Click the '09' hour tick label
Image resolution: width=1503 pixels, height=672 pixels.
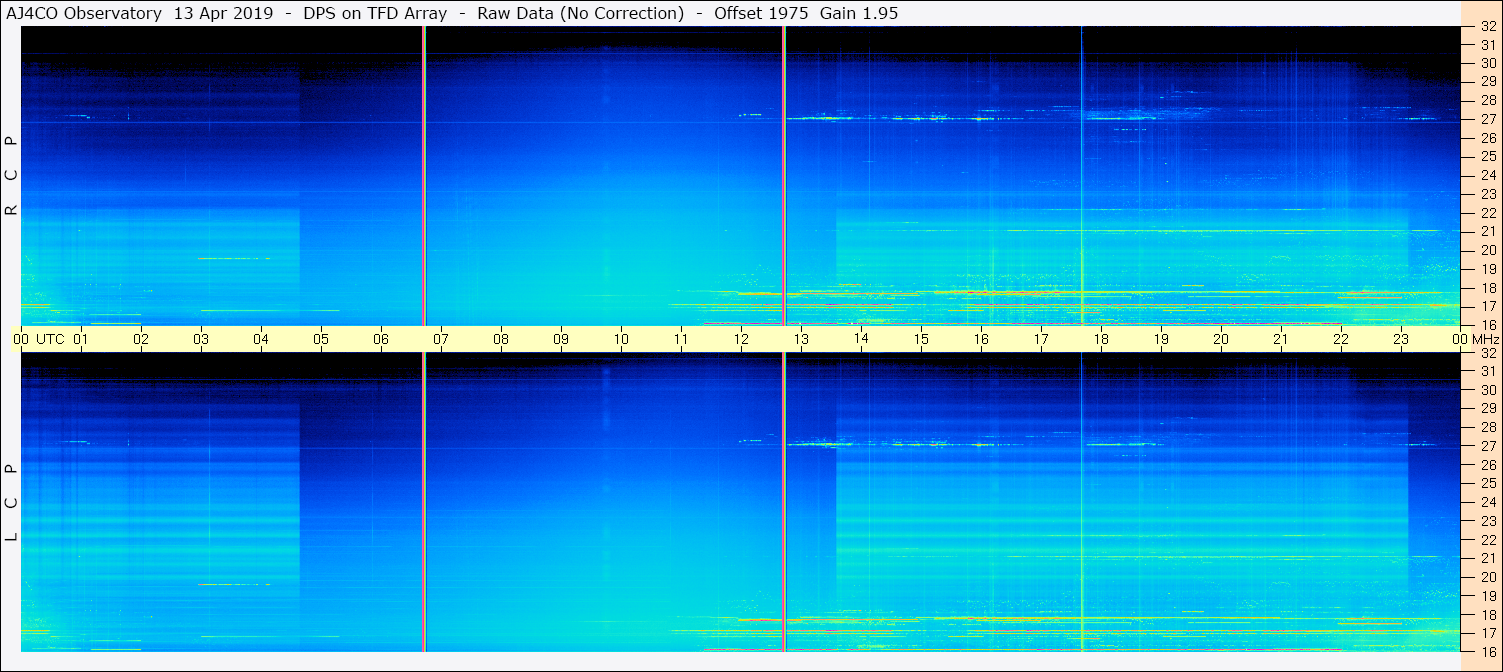pyautogui.click(x=561, y=339)
